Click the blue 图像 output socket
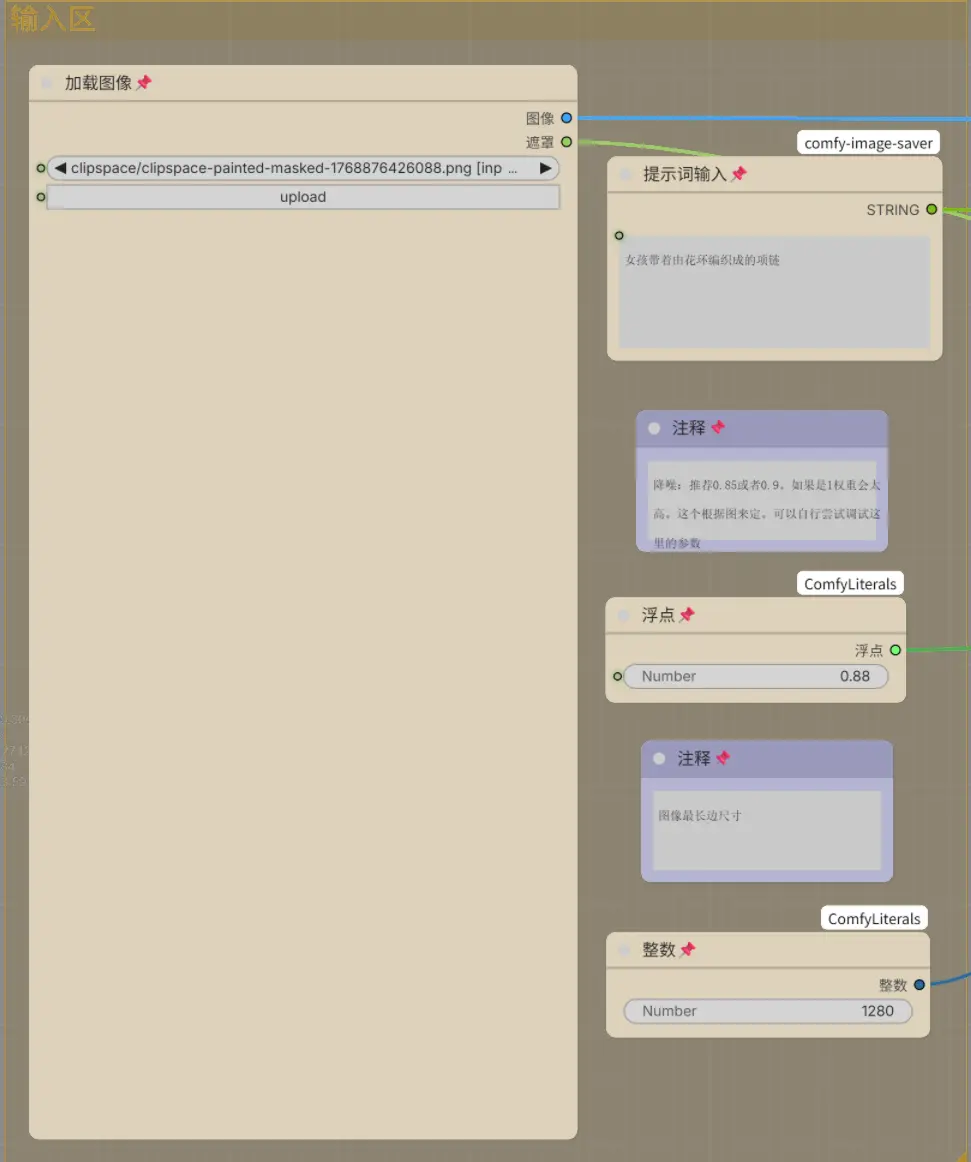This screenshot has width=971, height=1162. click(566, 118)
